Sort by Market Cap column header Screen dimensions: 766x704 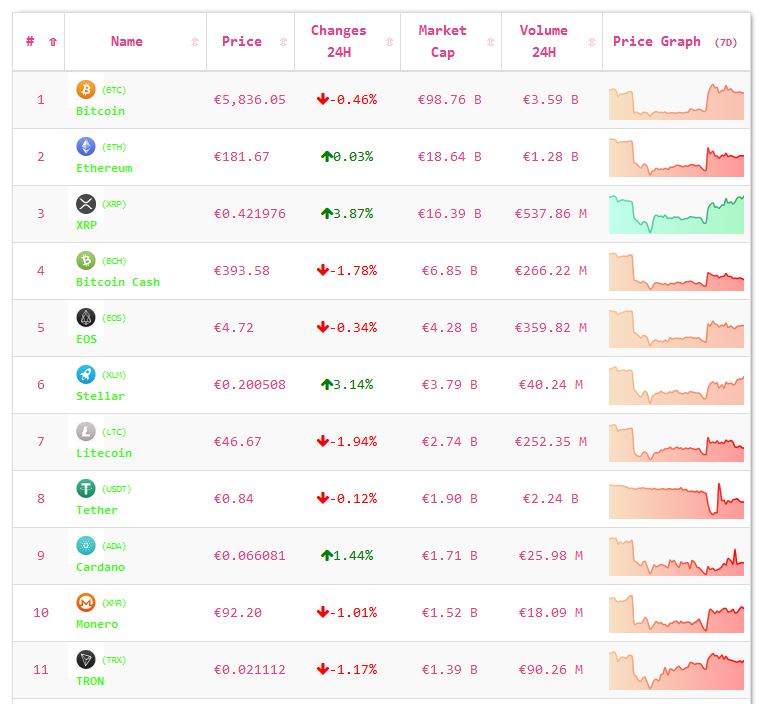442,42
